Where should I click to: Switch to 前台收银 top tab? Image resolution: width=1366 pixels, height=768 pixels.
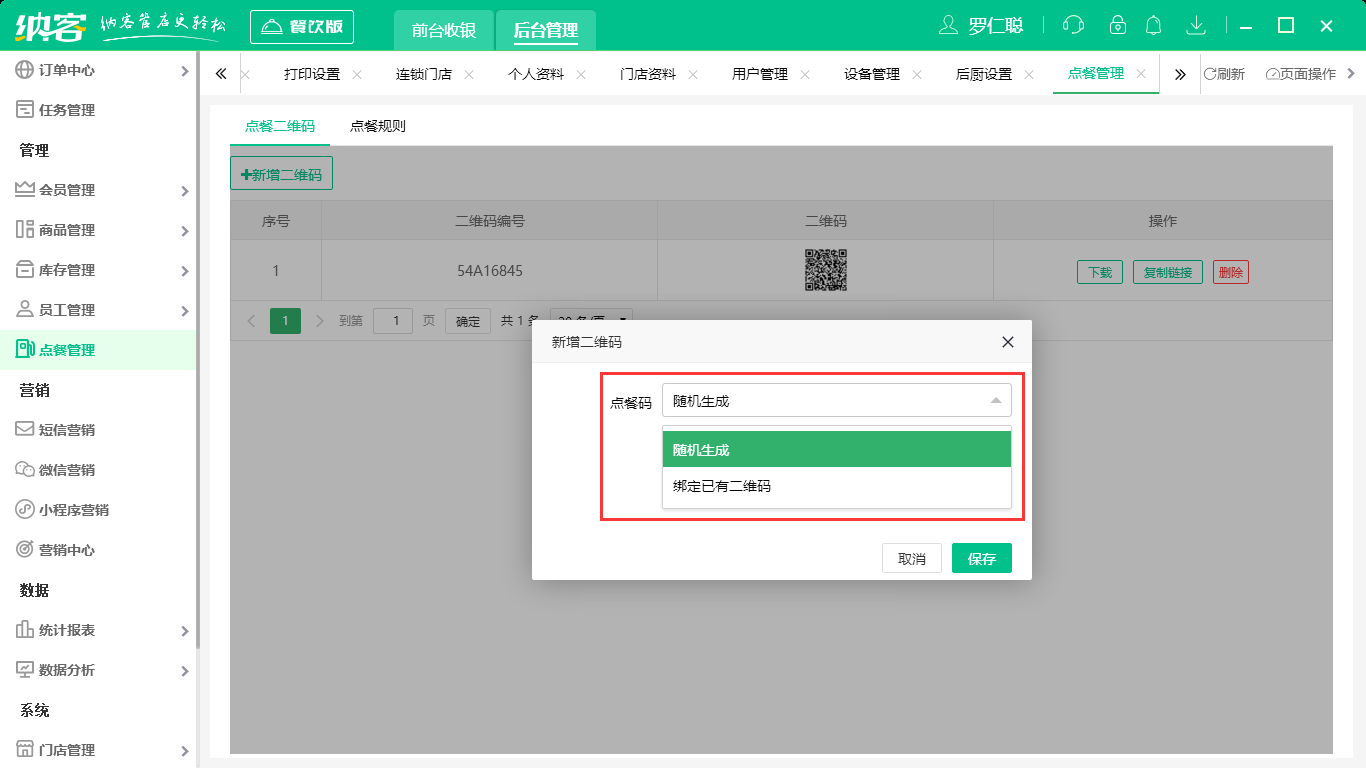(x=443, y=30)
